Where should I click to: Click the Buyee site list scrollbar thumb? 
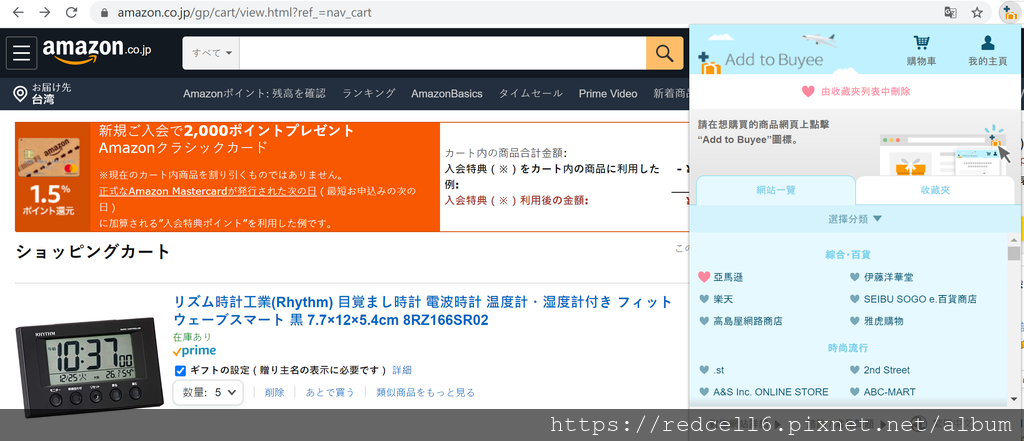(1013, 253)
